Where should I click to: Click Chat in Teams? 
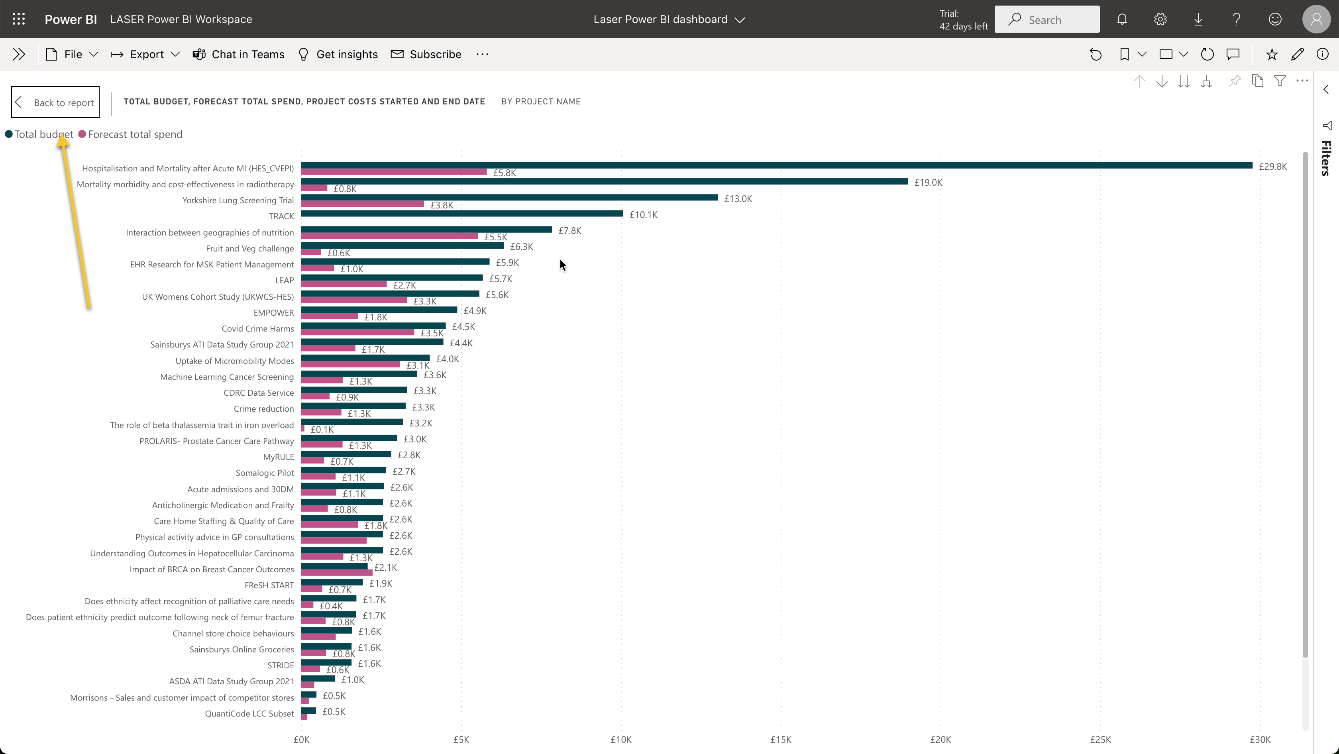click(239, 54)
